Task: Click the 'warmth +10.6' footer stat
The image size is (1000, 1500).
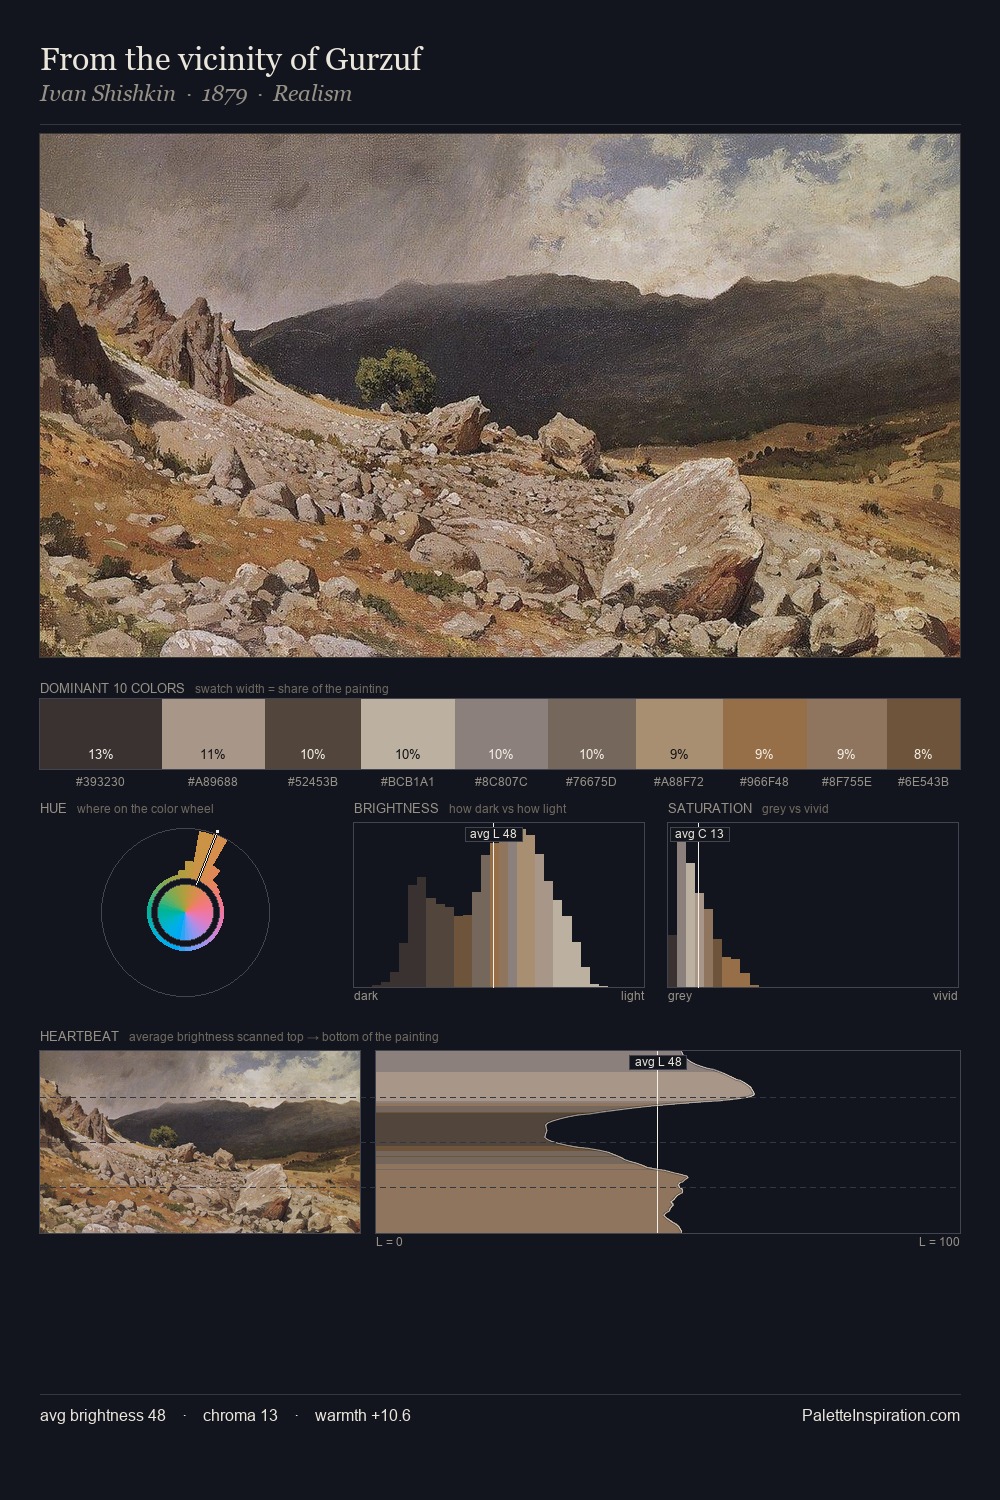Action: 363,1416
